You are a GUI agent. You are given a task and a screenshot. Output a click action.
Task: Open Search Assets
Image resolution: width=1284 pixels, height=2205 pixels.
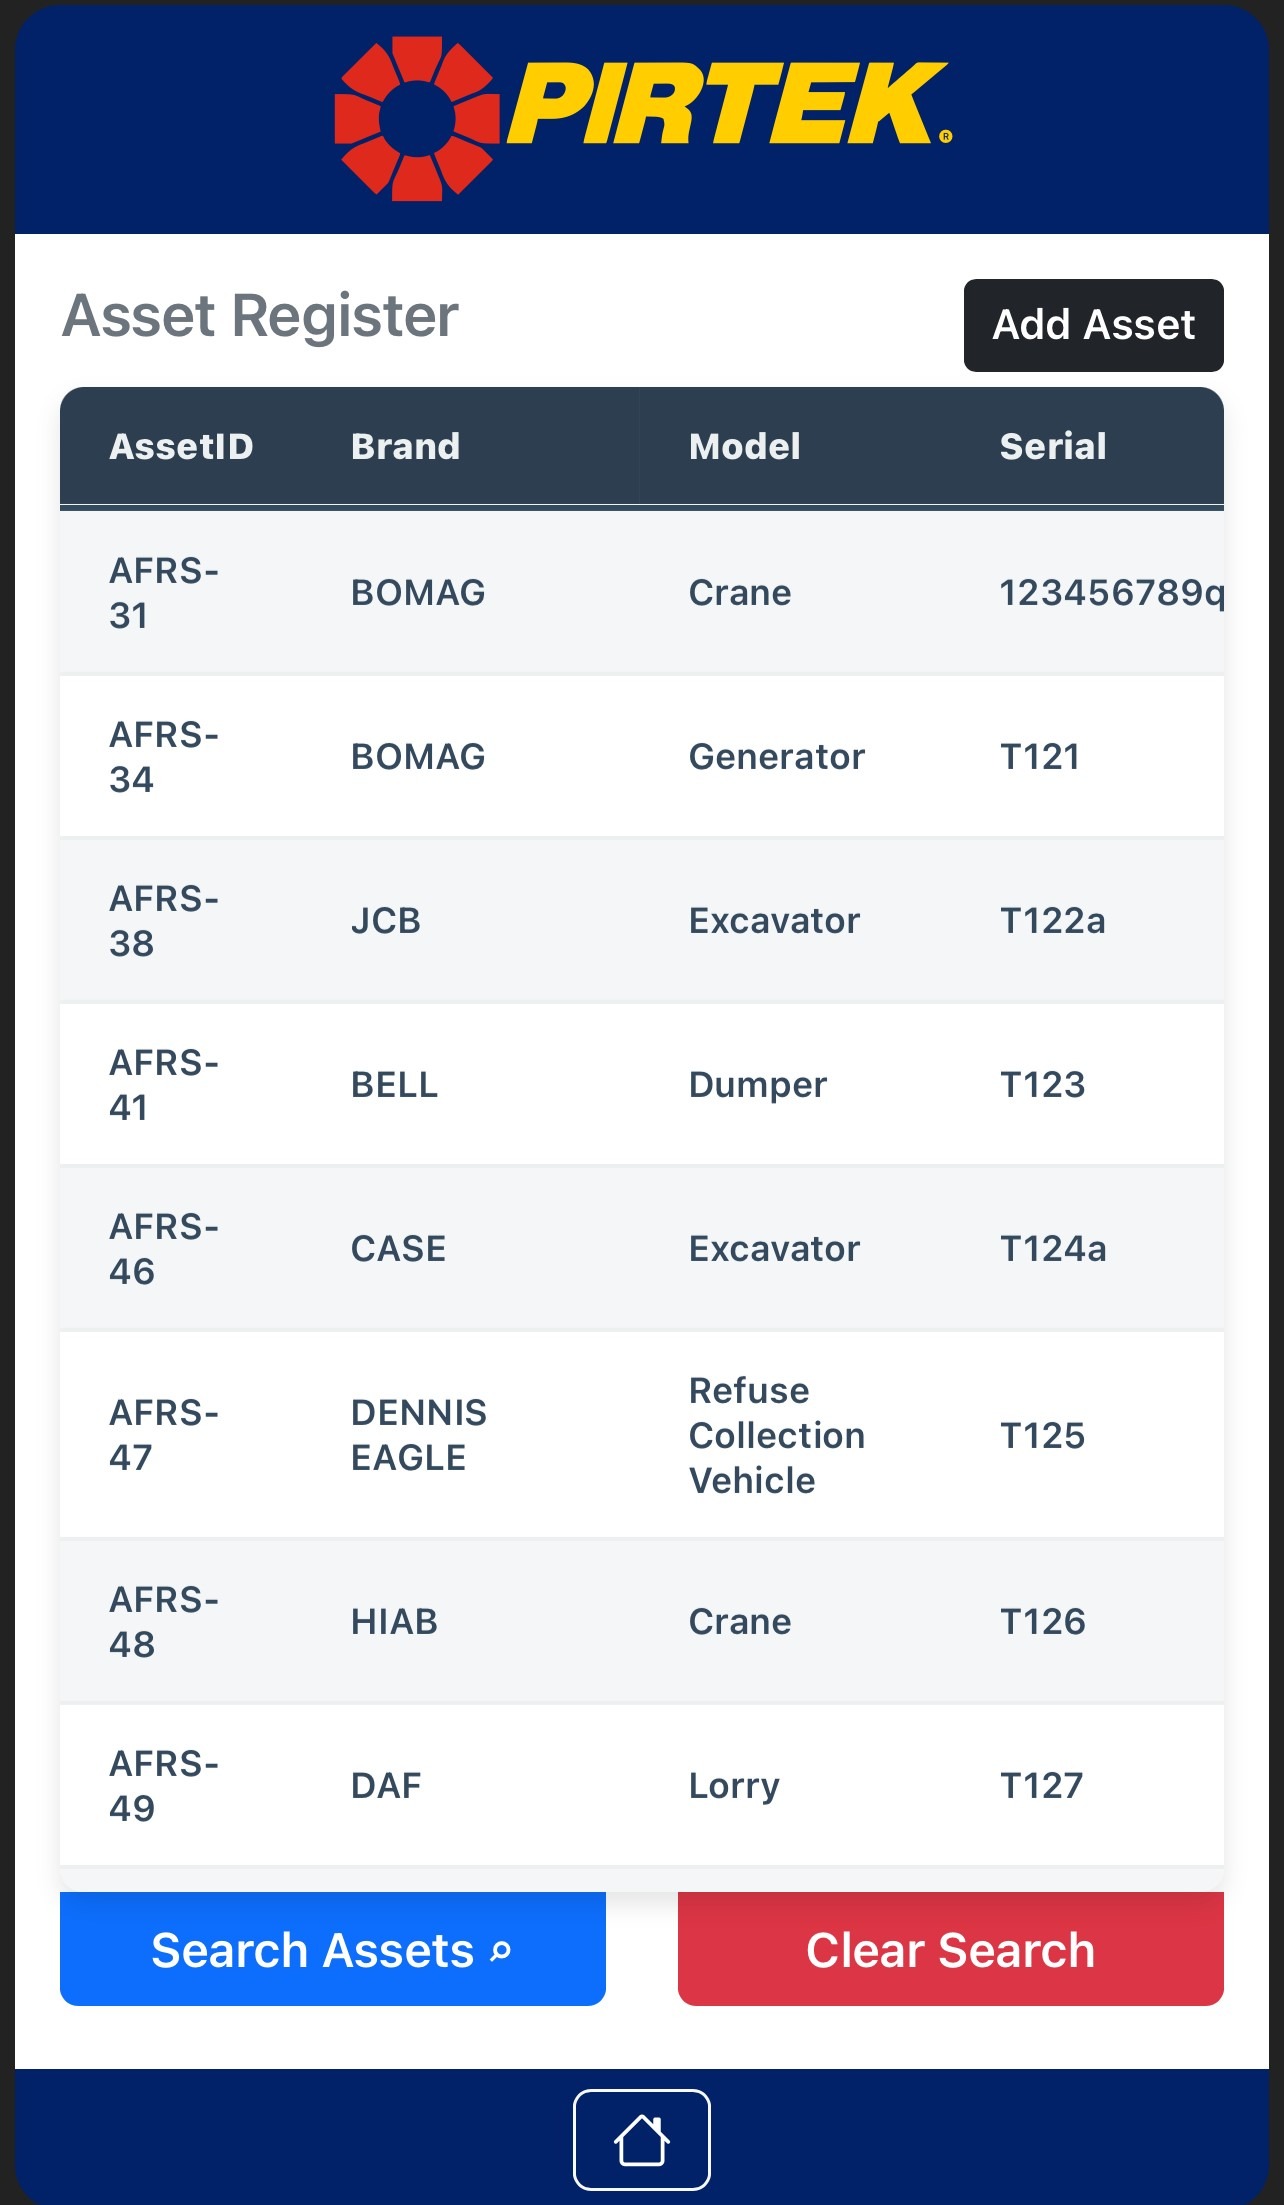[x=332, y=1949]
